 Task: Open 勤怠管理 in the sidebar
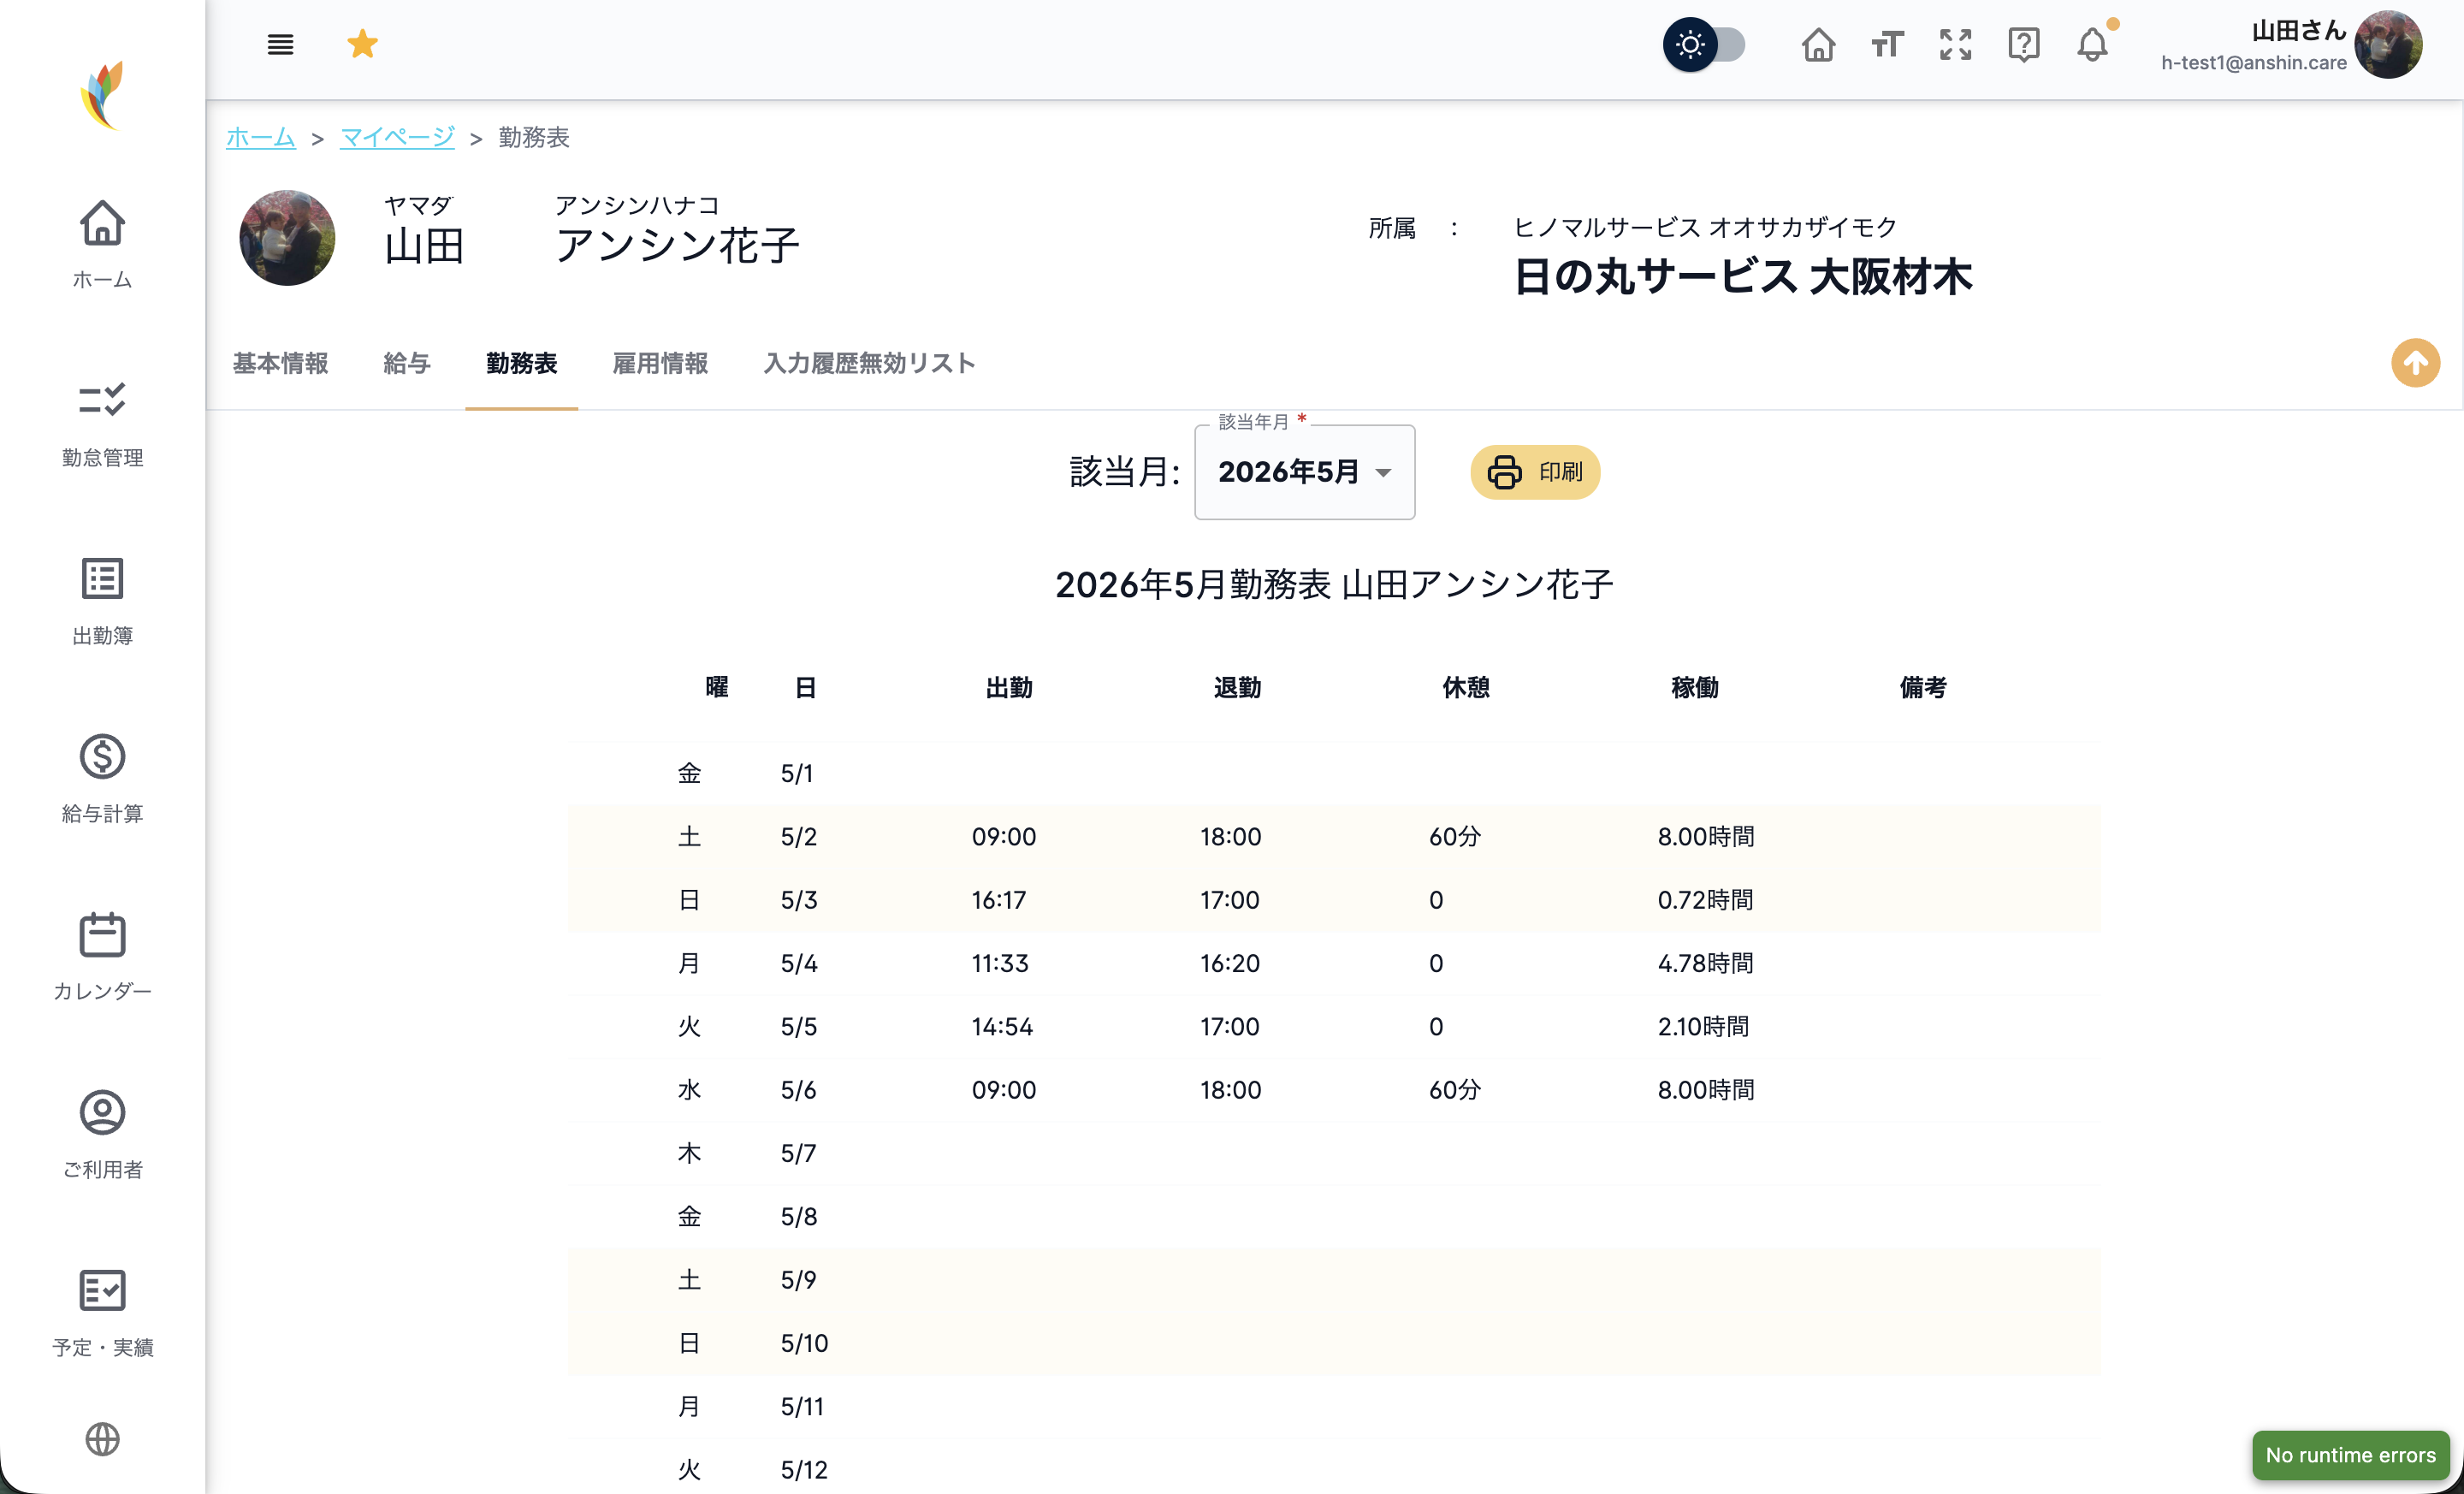coord(102,424)
